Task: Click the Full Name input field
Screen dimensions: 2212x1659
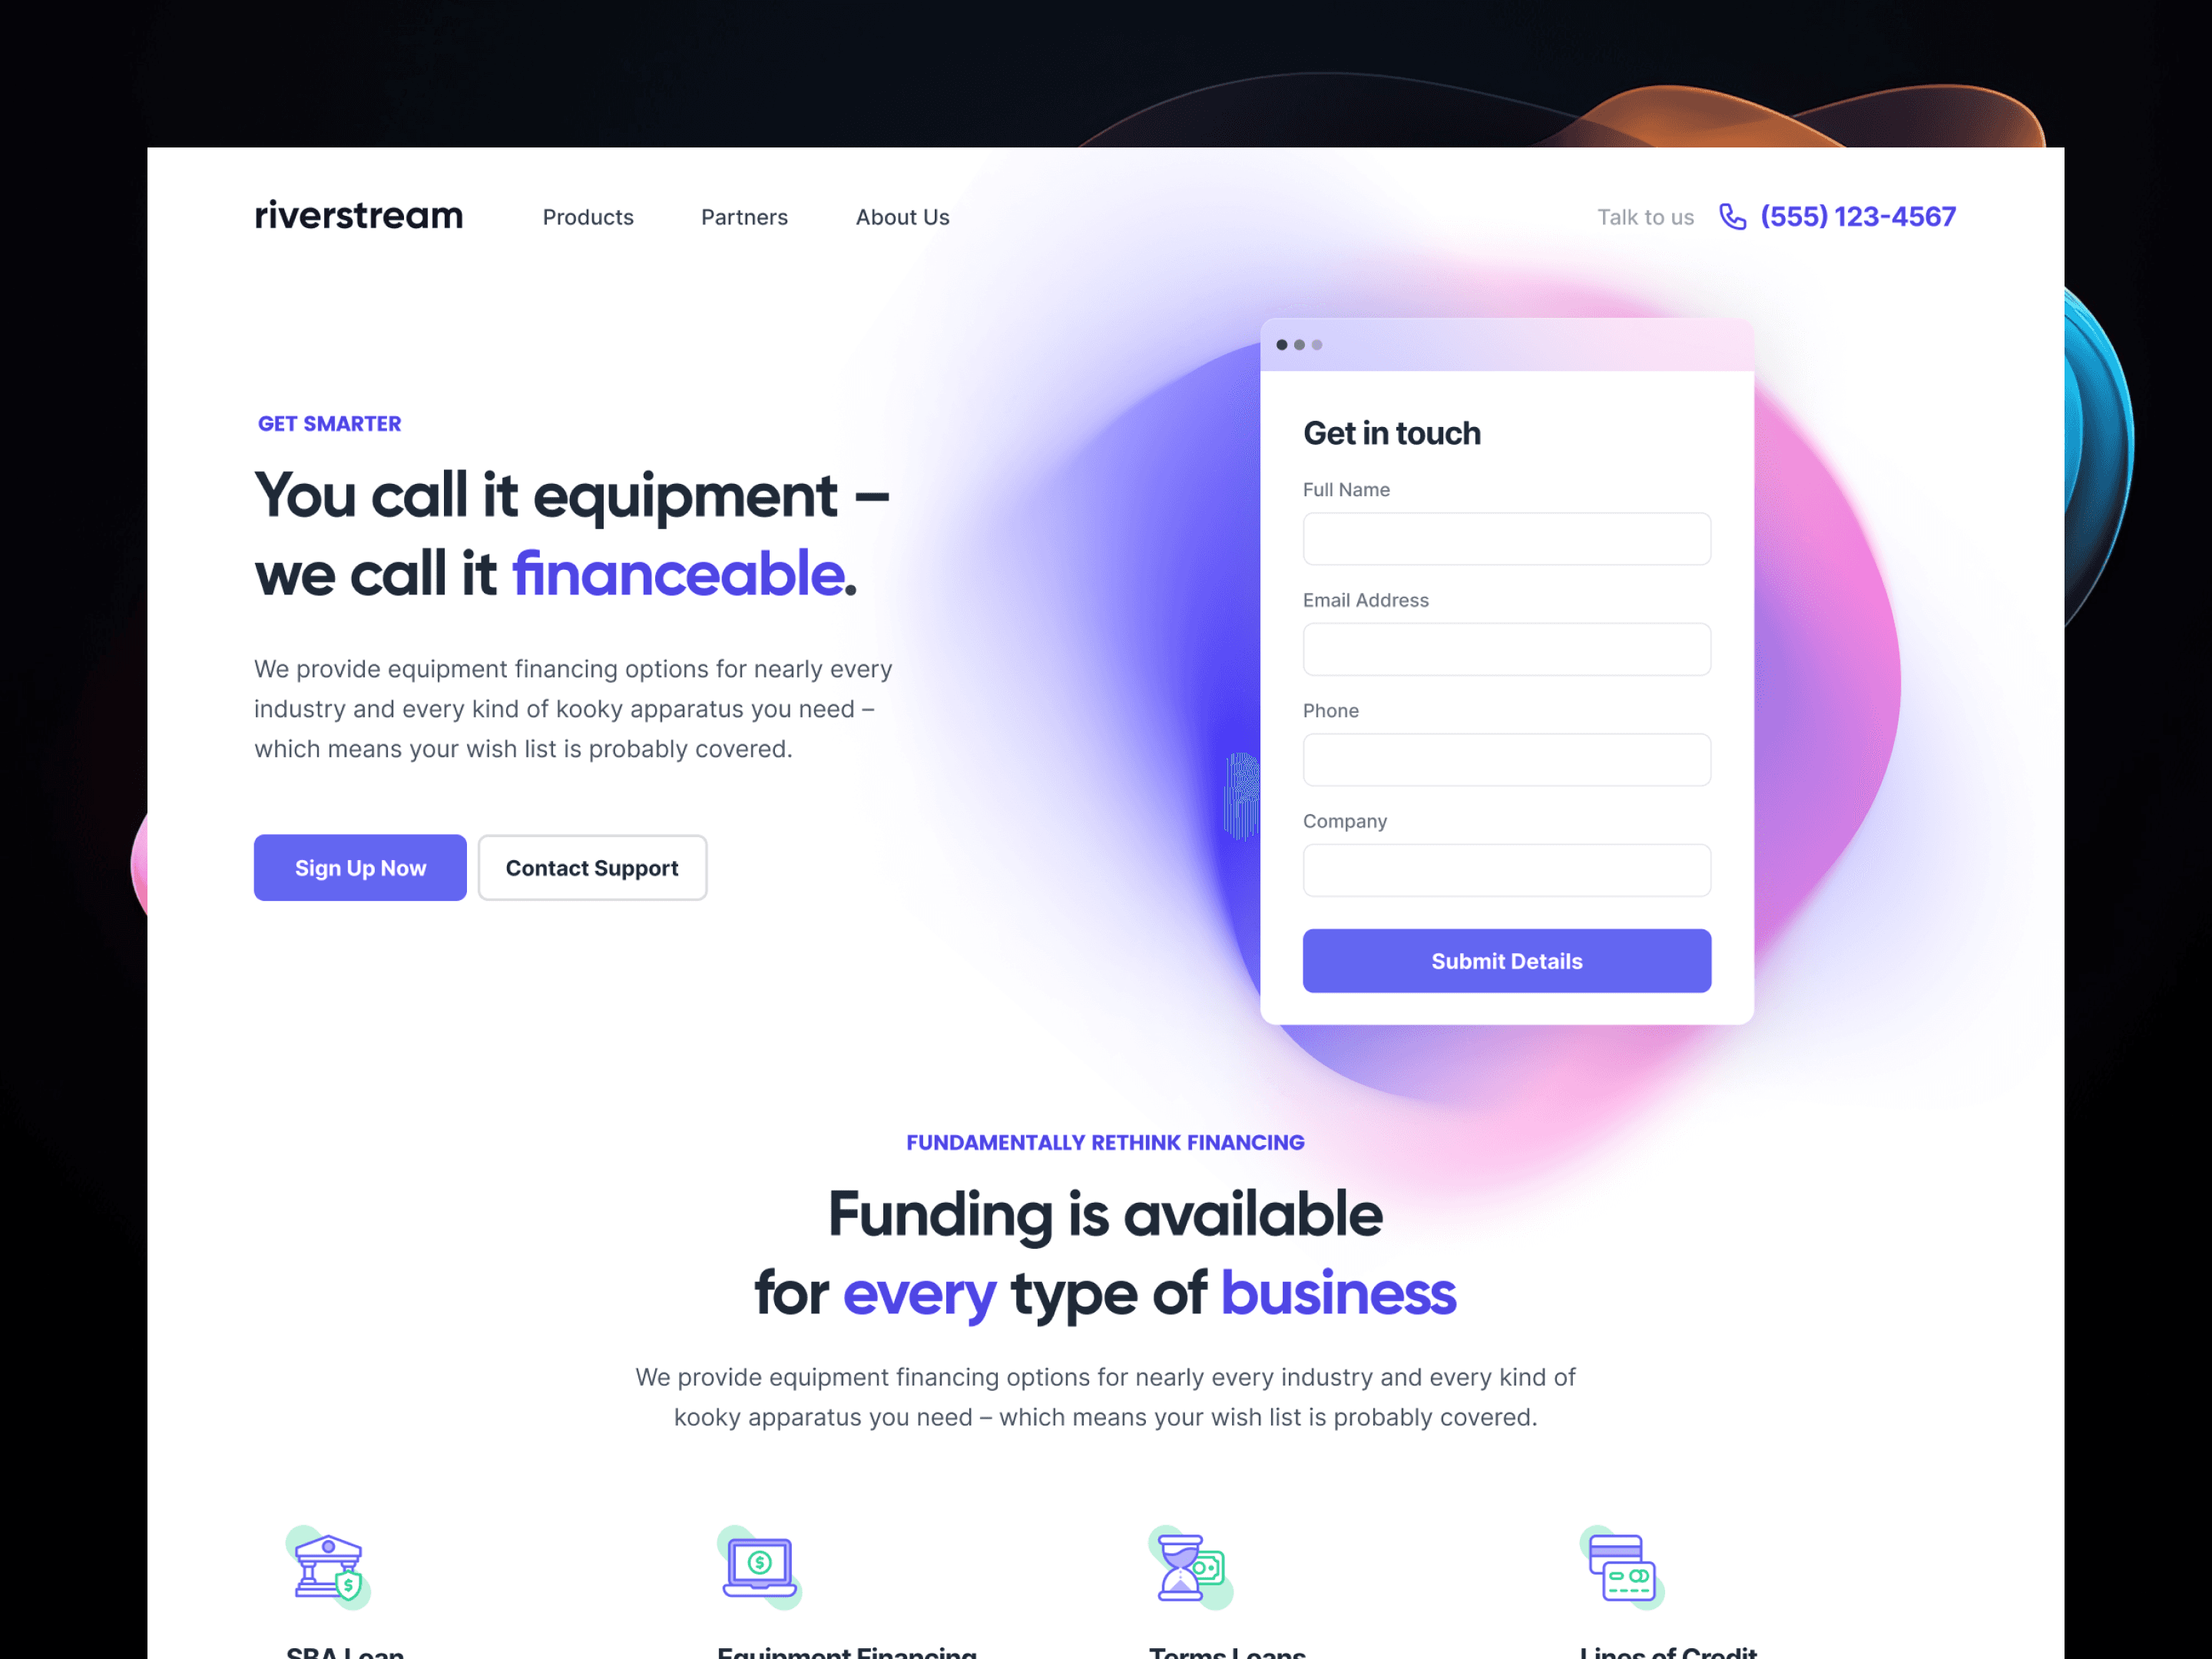Action: tap(1505, 538)
